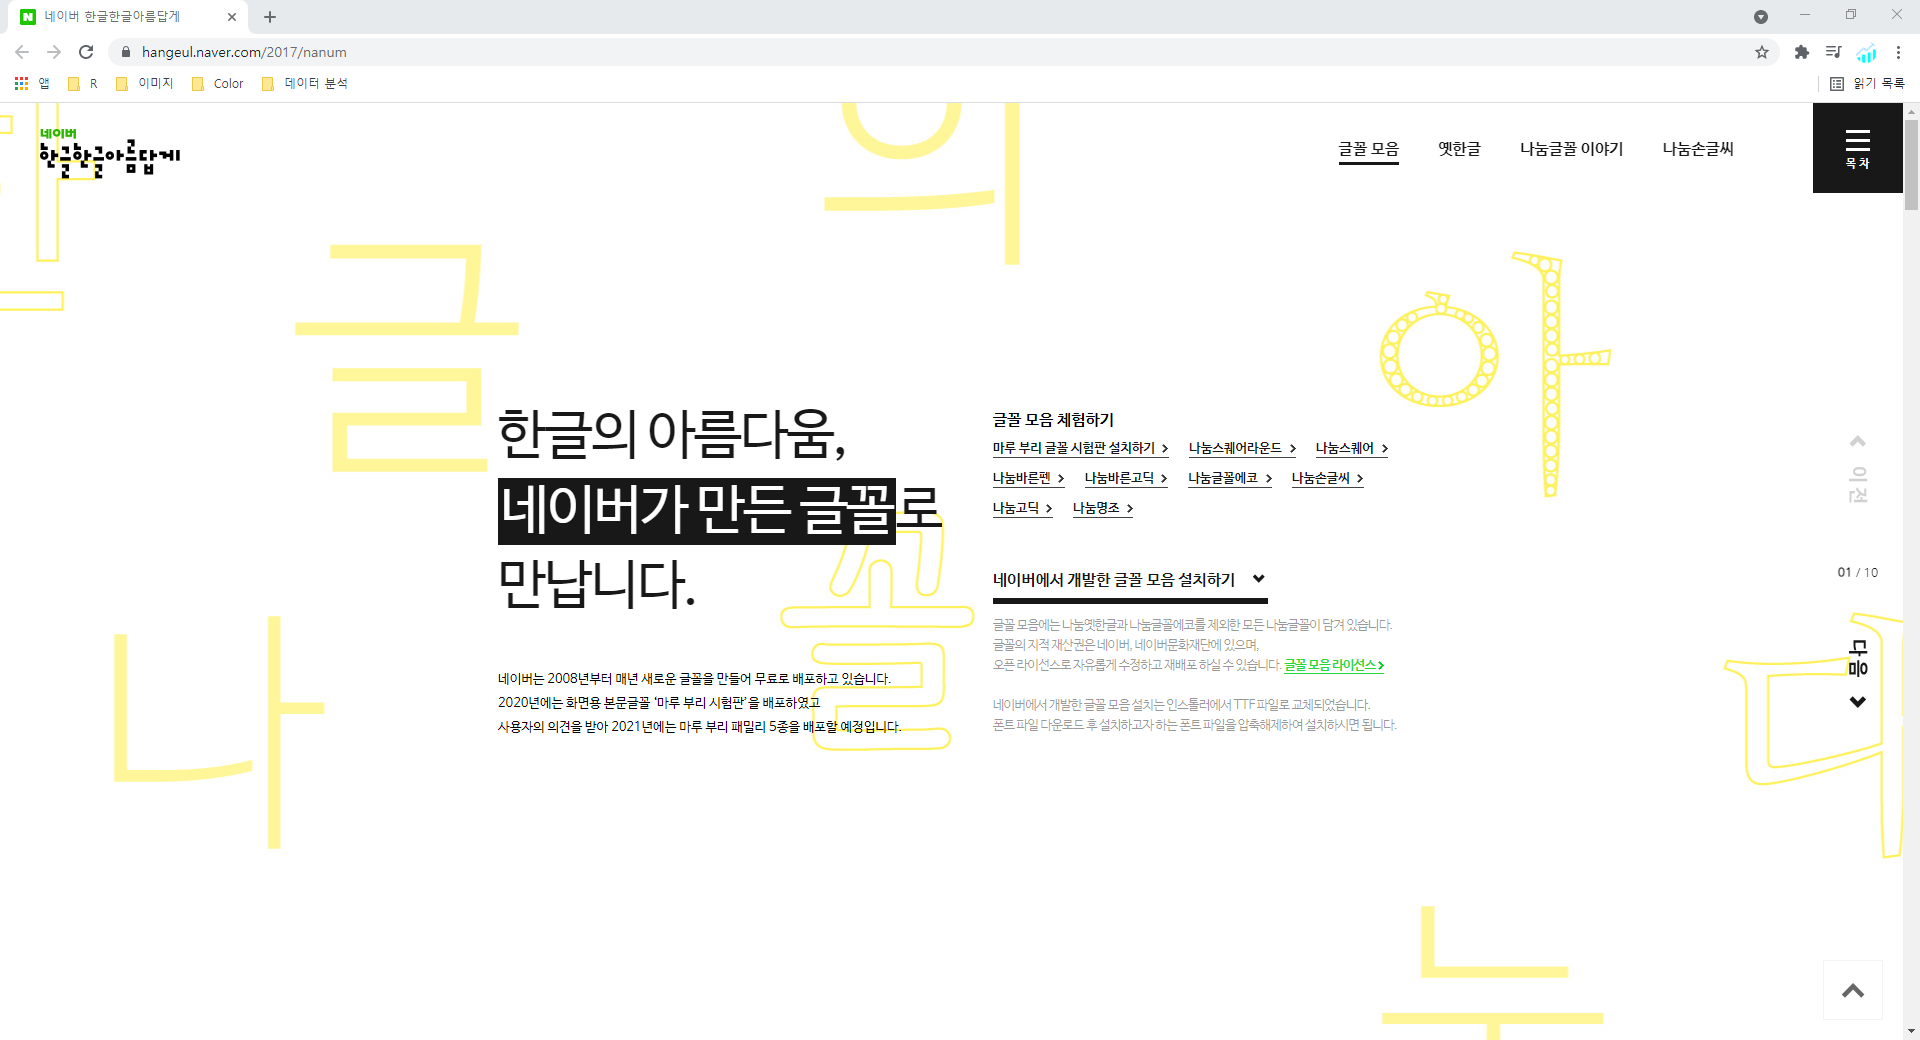Go to next section 다음 arrow
This screenshot has height=1040, width=1920.
[1857, 673]
